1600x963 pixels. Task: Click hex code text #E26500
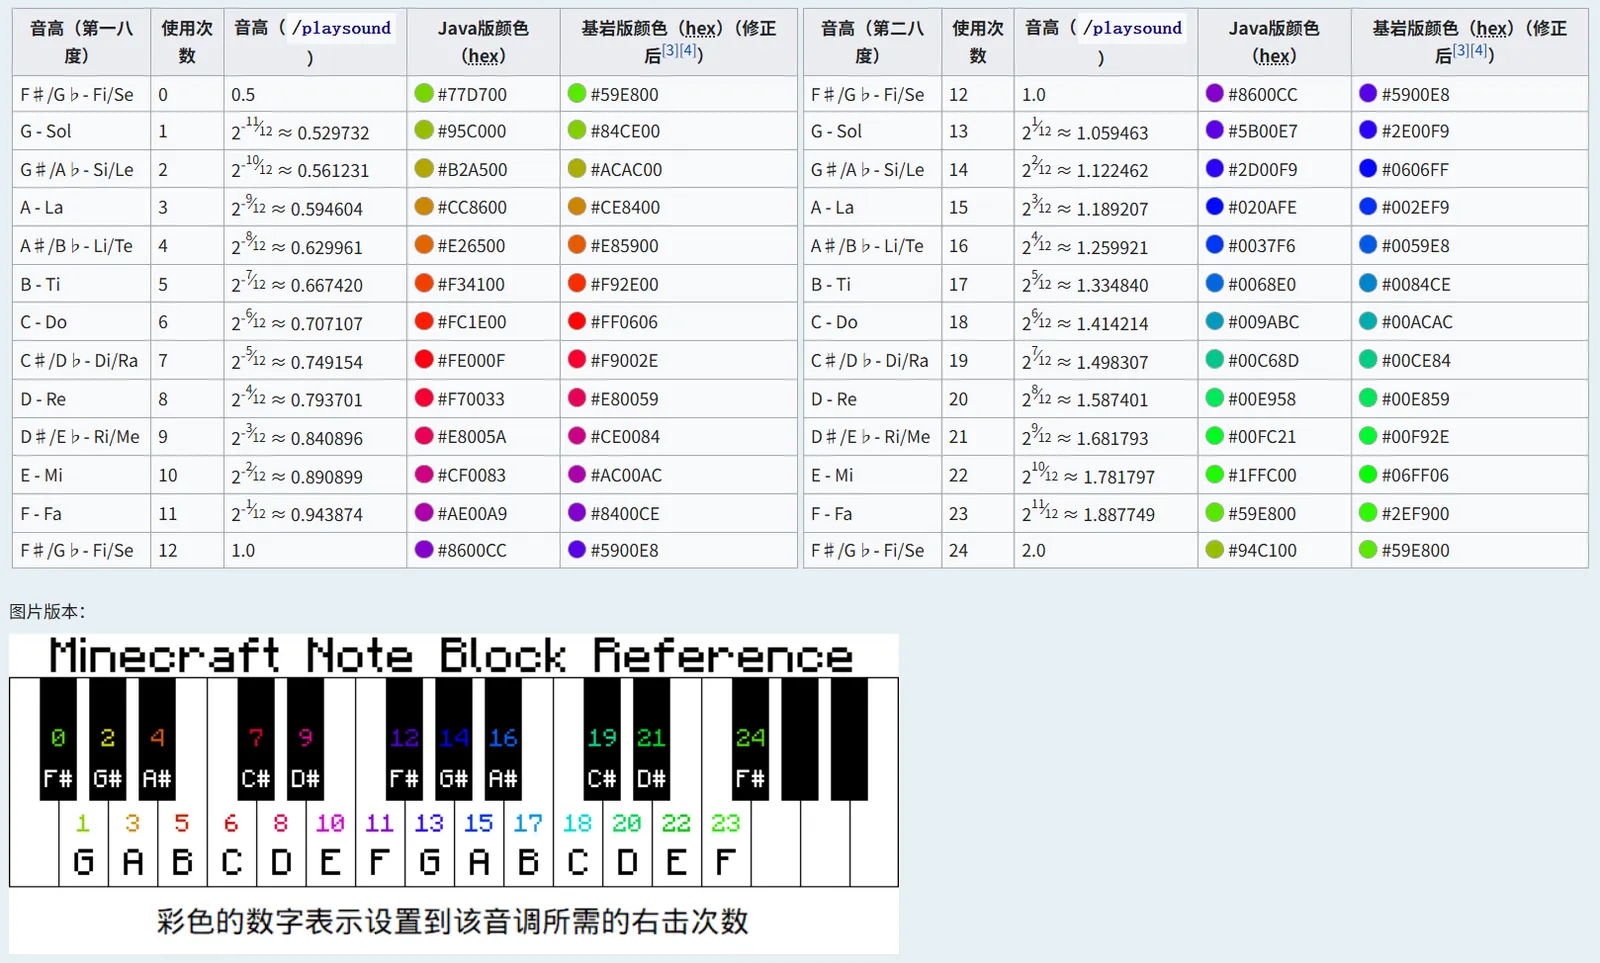(x=471, y=246)
